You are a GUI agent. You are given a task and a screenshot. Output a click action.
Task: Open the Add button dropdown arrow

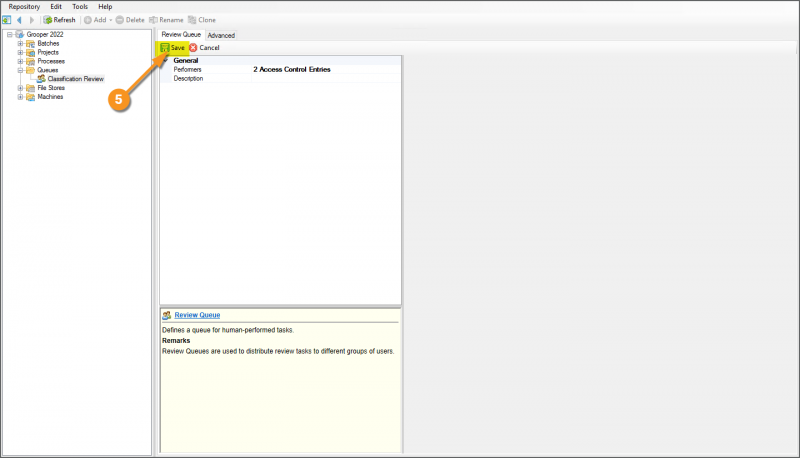(x=111, y=20)
